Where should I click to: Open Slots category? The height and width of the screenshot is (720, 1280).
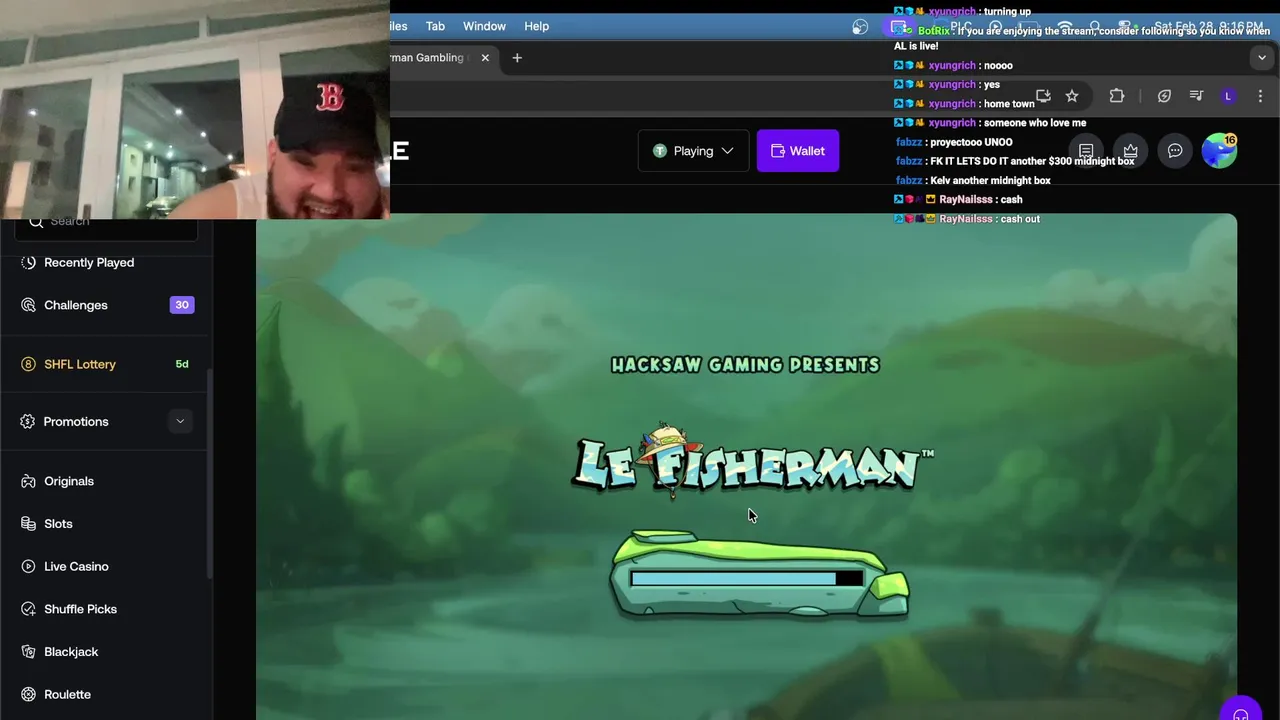point(58,524)
